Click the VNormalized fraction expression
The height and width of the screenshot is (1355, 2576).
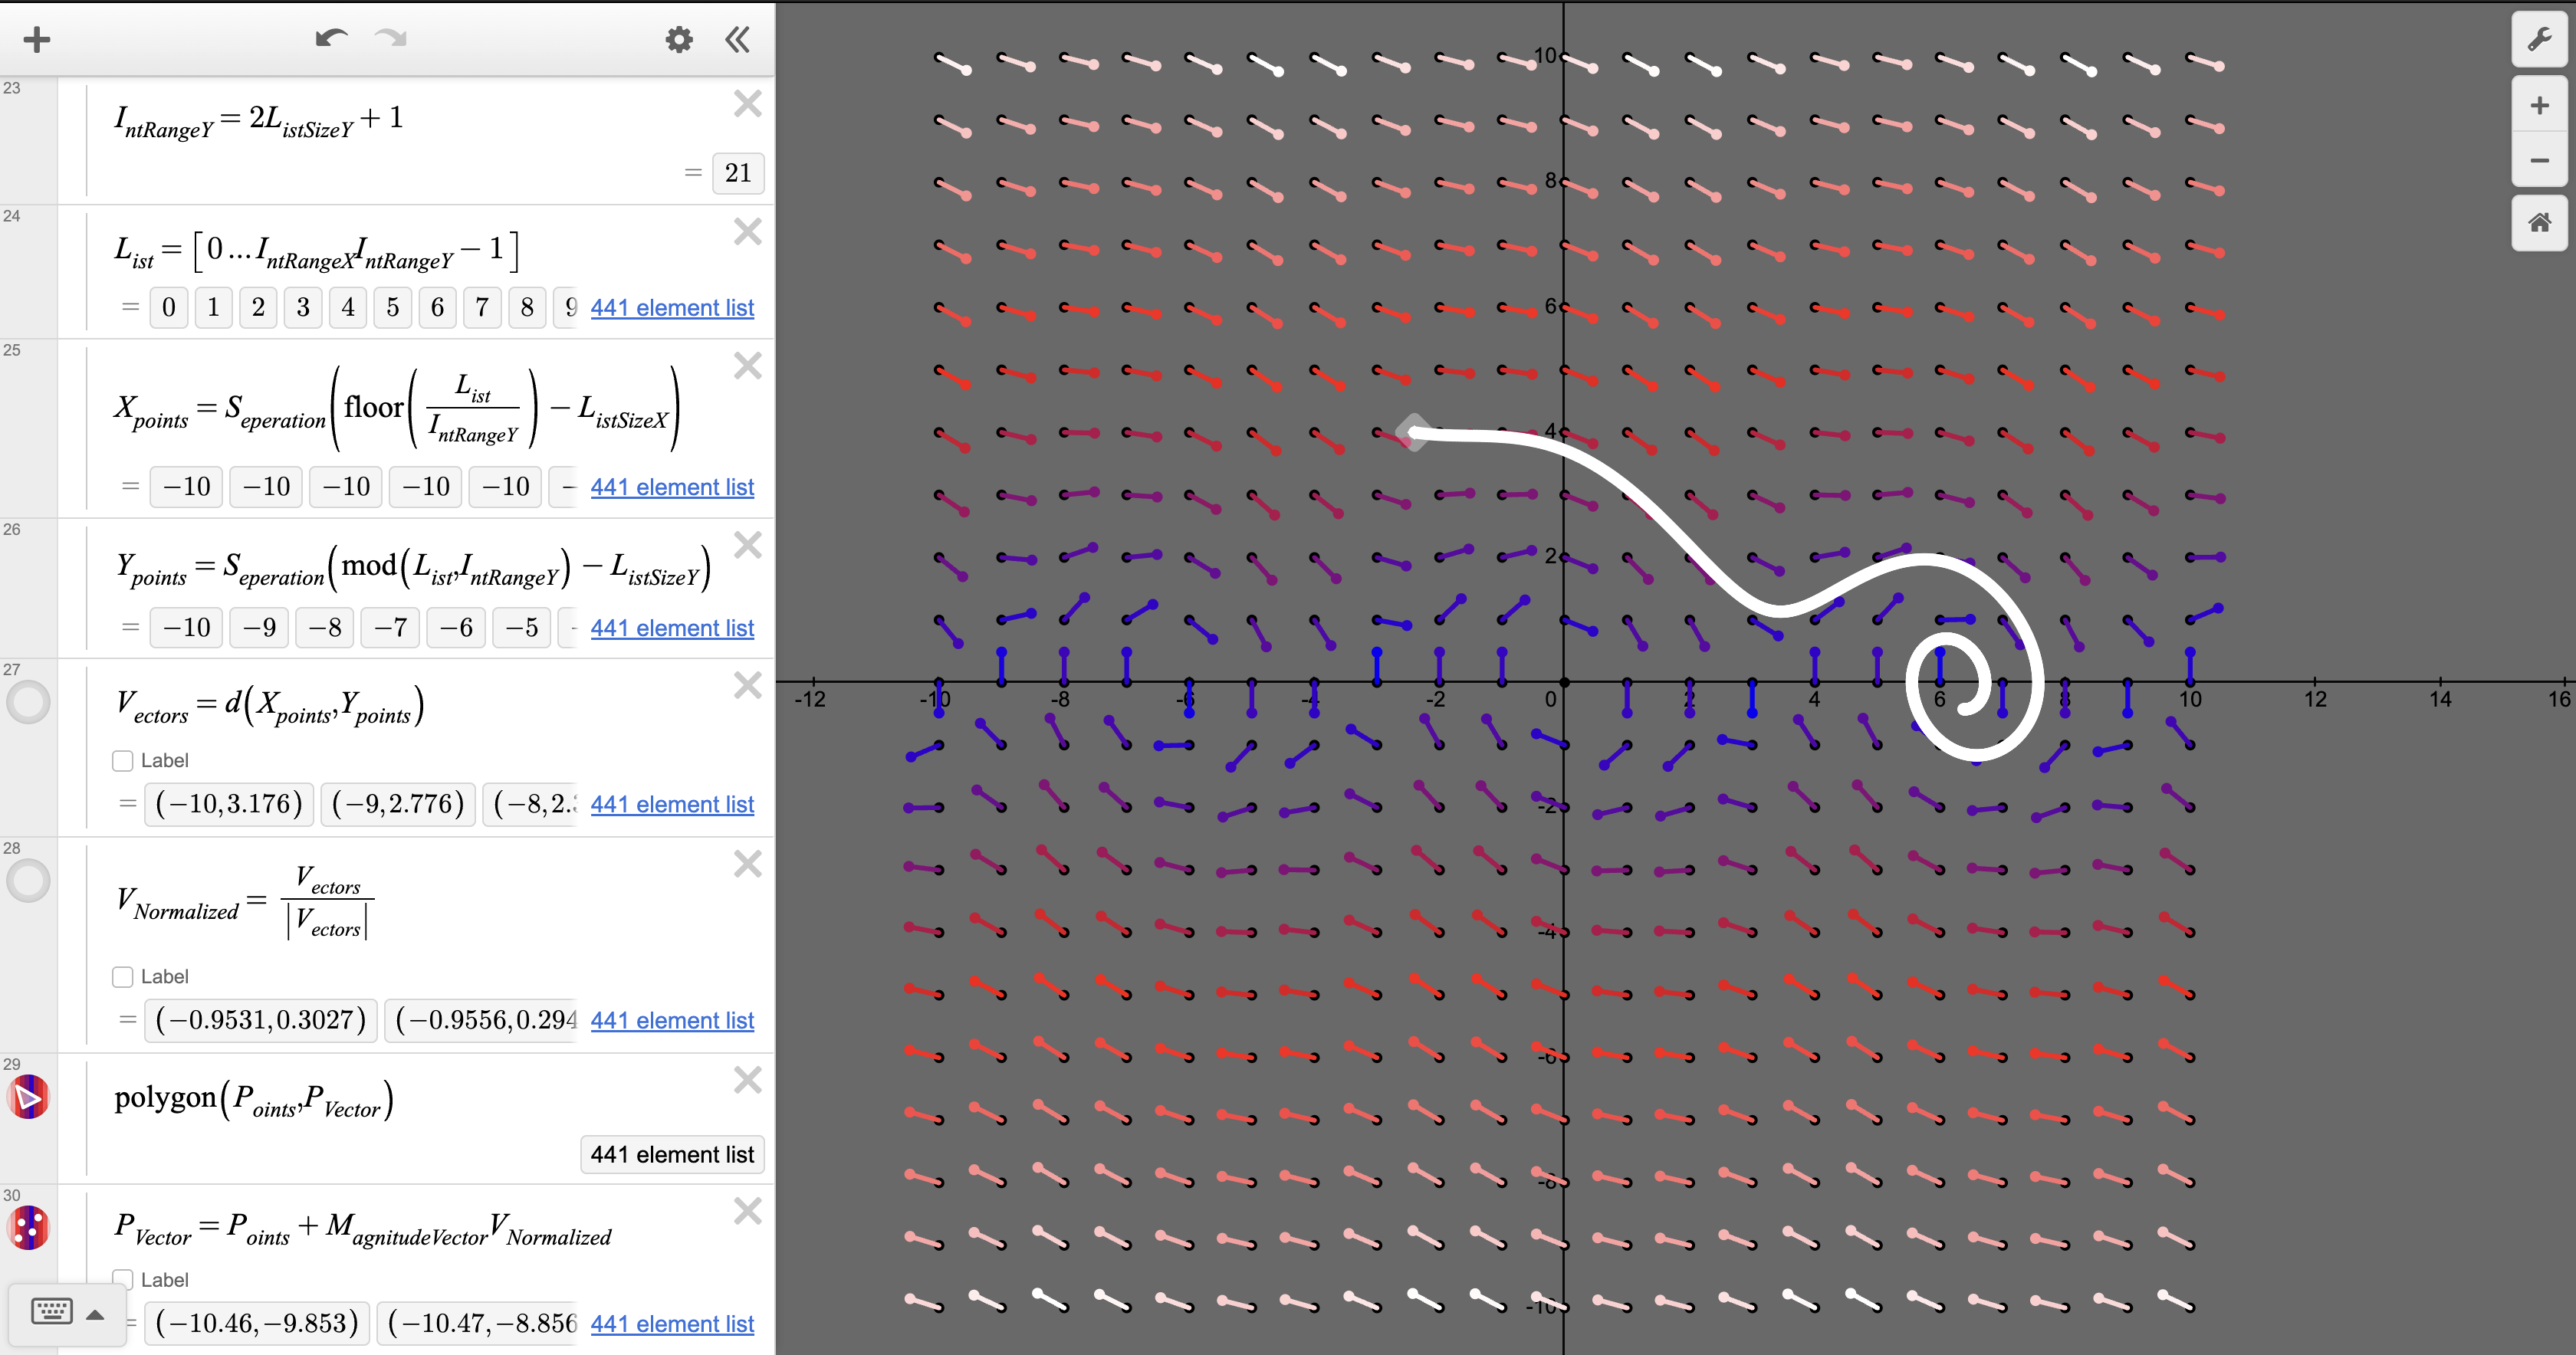pyautogui.click(x=245, y=902)
